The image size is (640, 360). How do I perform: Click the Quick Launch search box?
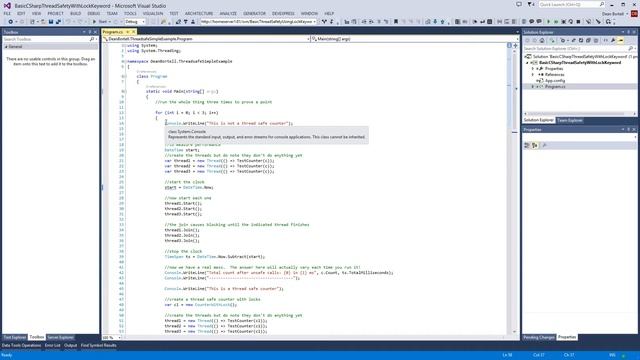coord(572,4)
